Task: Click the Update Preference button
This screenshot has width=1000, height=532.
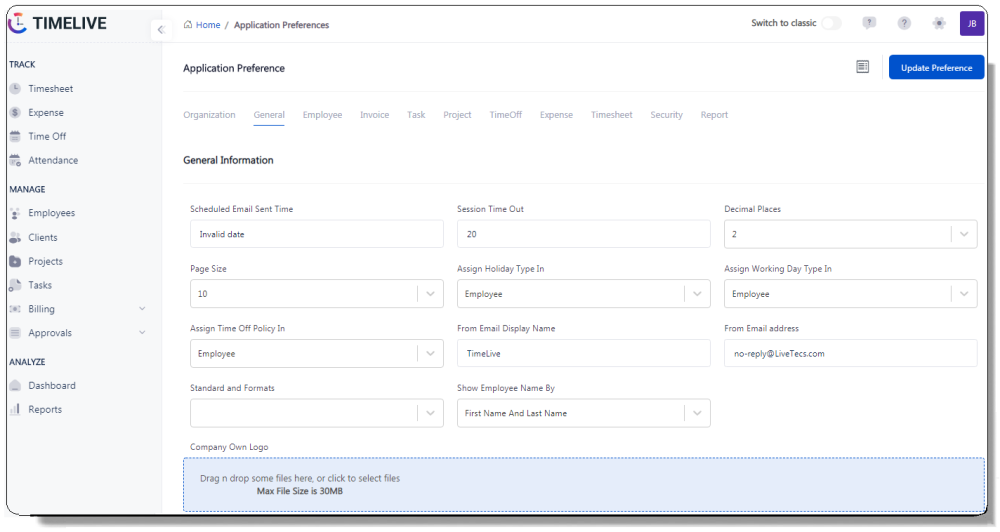Action: click(x=936, y=68)
